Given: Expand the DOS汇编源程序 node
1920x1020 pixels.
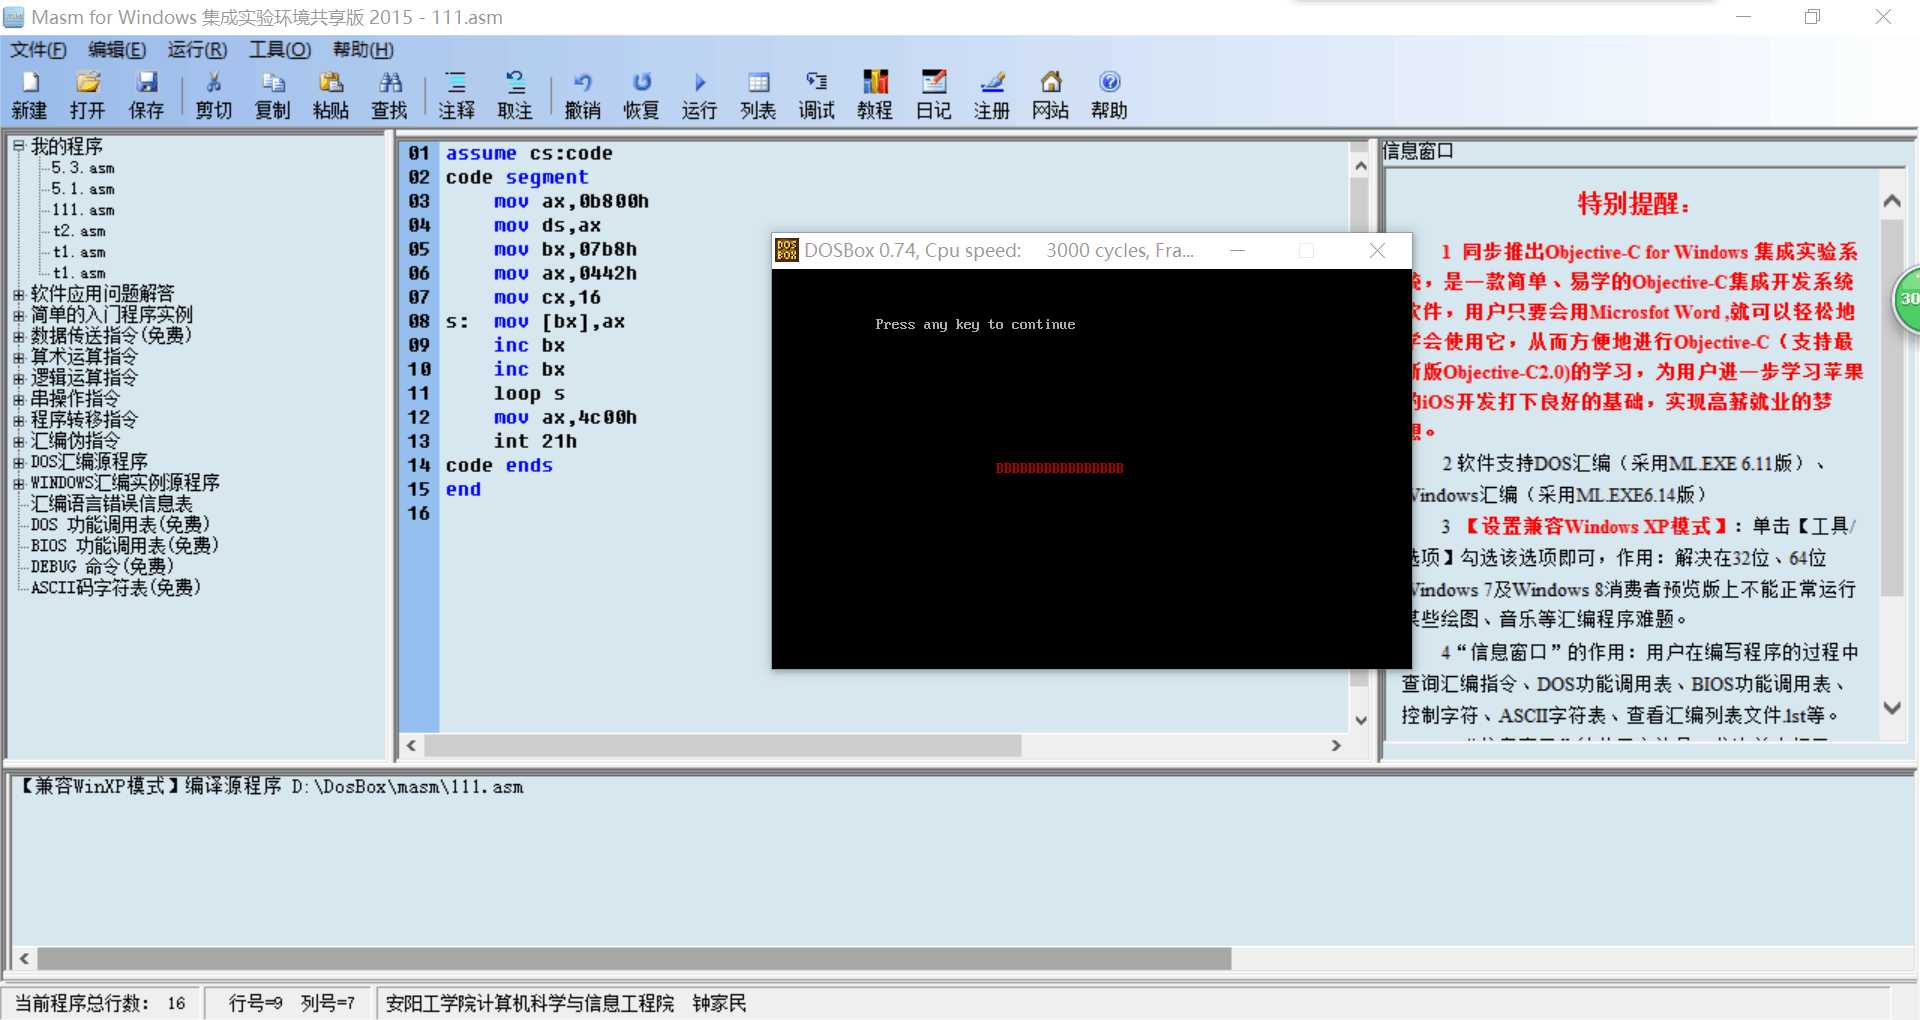Looking at the screenshot, I should (x=18, y=462).
